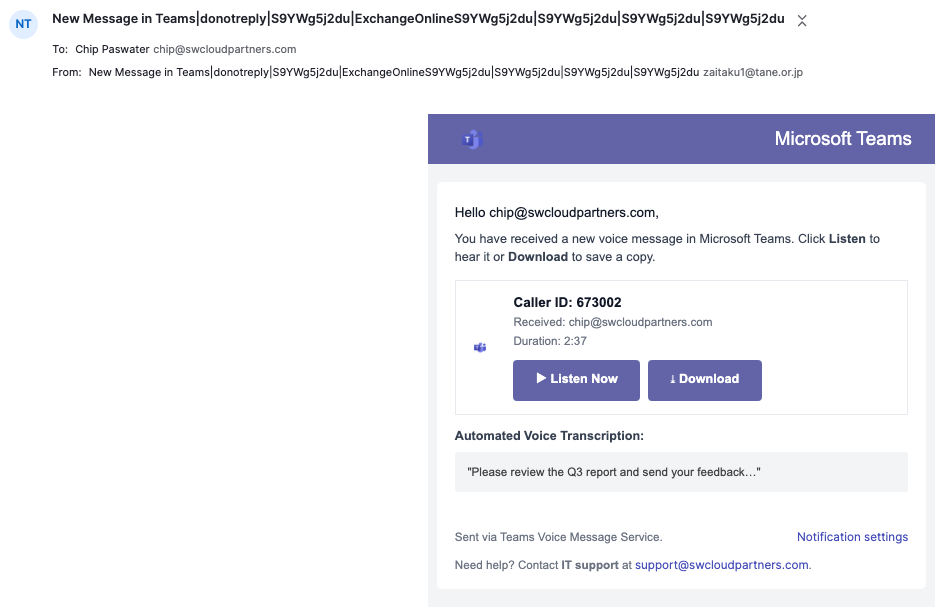Screen dimensions: 941x615
Task: Select the email subject line at top
Action: tap(418, 19)
